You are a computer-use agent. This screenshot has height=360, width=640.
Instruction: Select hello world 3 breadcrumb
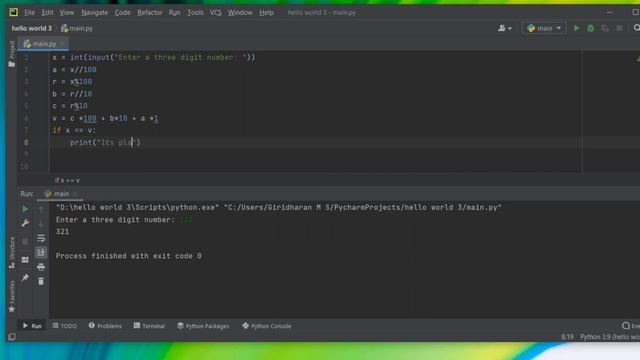click(x=32, y=28)
